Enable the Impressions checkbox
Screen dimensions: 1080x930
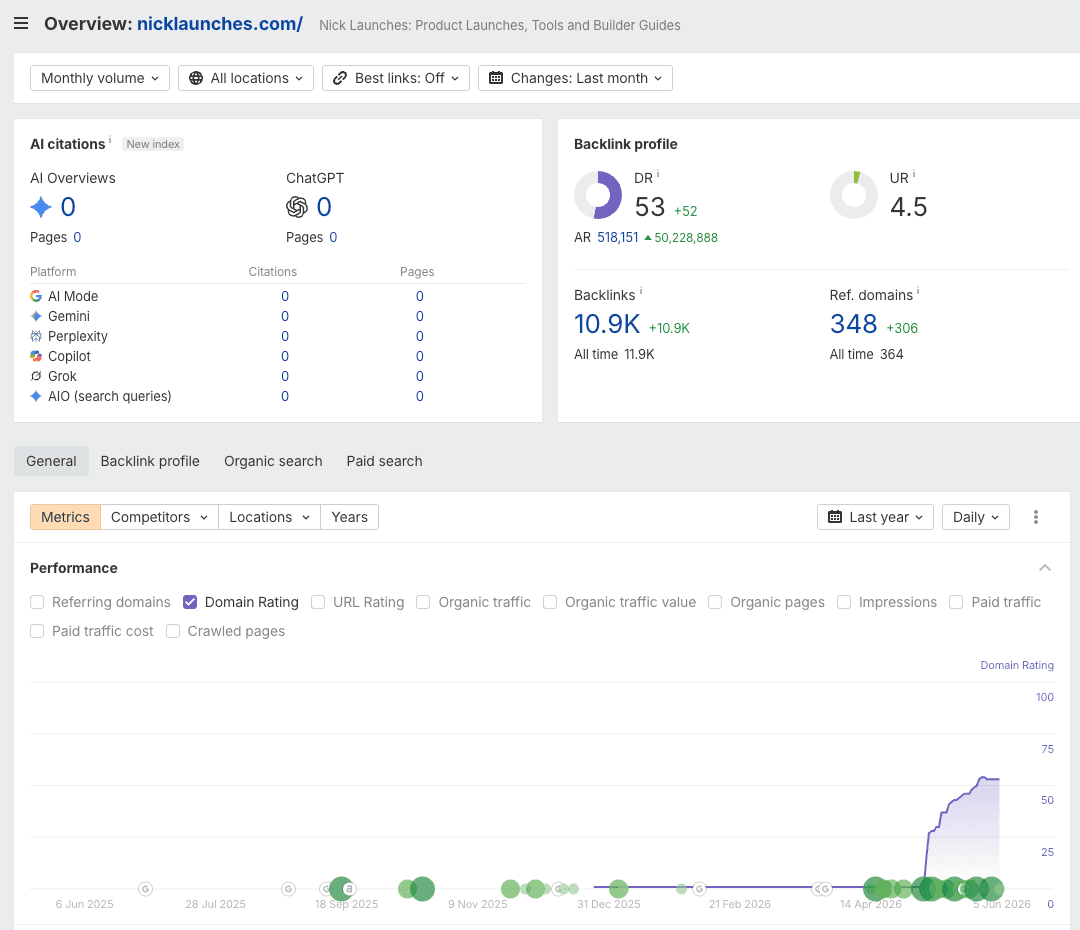pyautogui.click(x=844, y=602)
